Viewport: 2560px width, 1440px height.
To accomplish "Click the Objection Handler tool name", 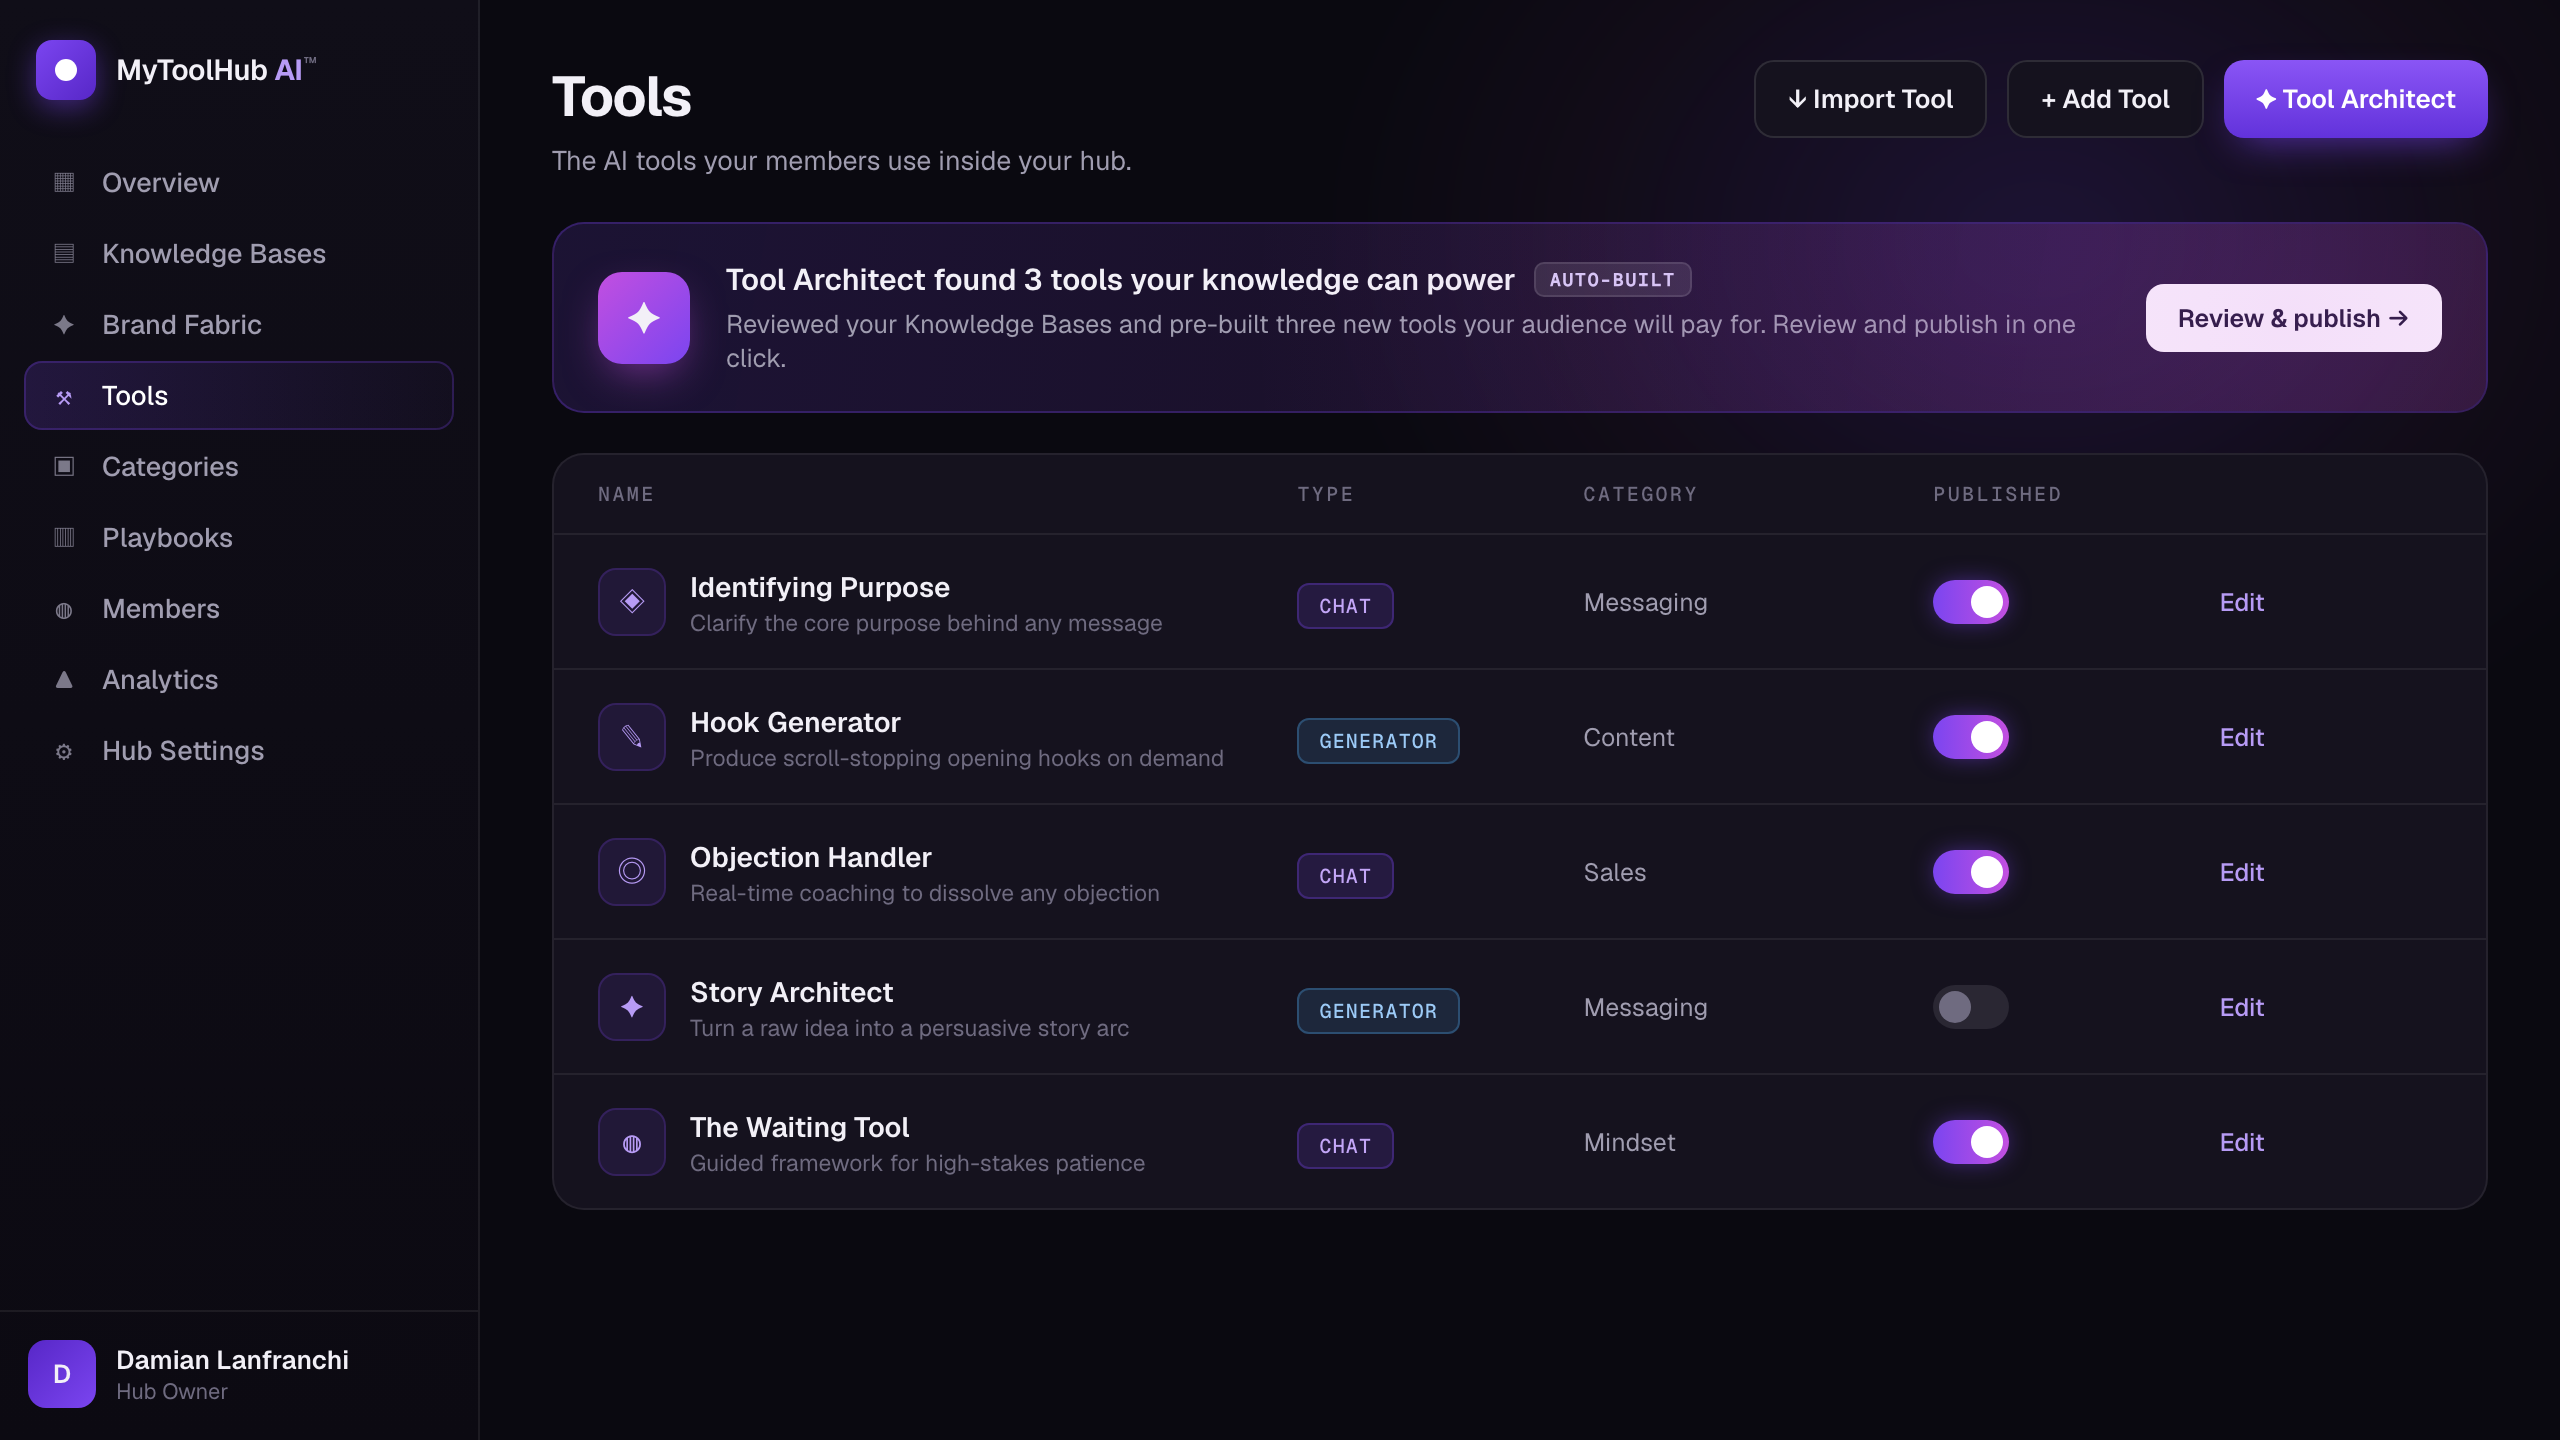I will point(810,857).
